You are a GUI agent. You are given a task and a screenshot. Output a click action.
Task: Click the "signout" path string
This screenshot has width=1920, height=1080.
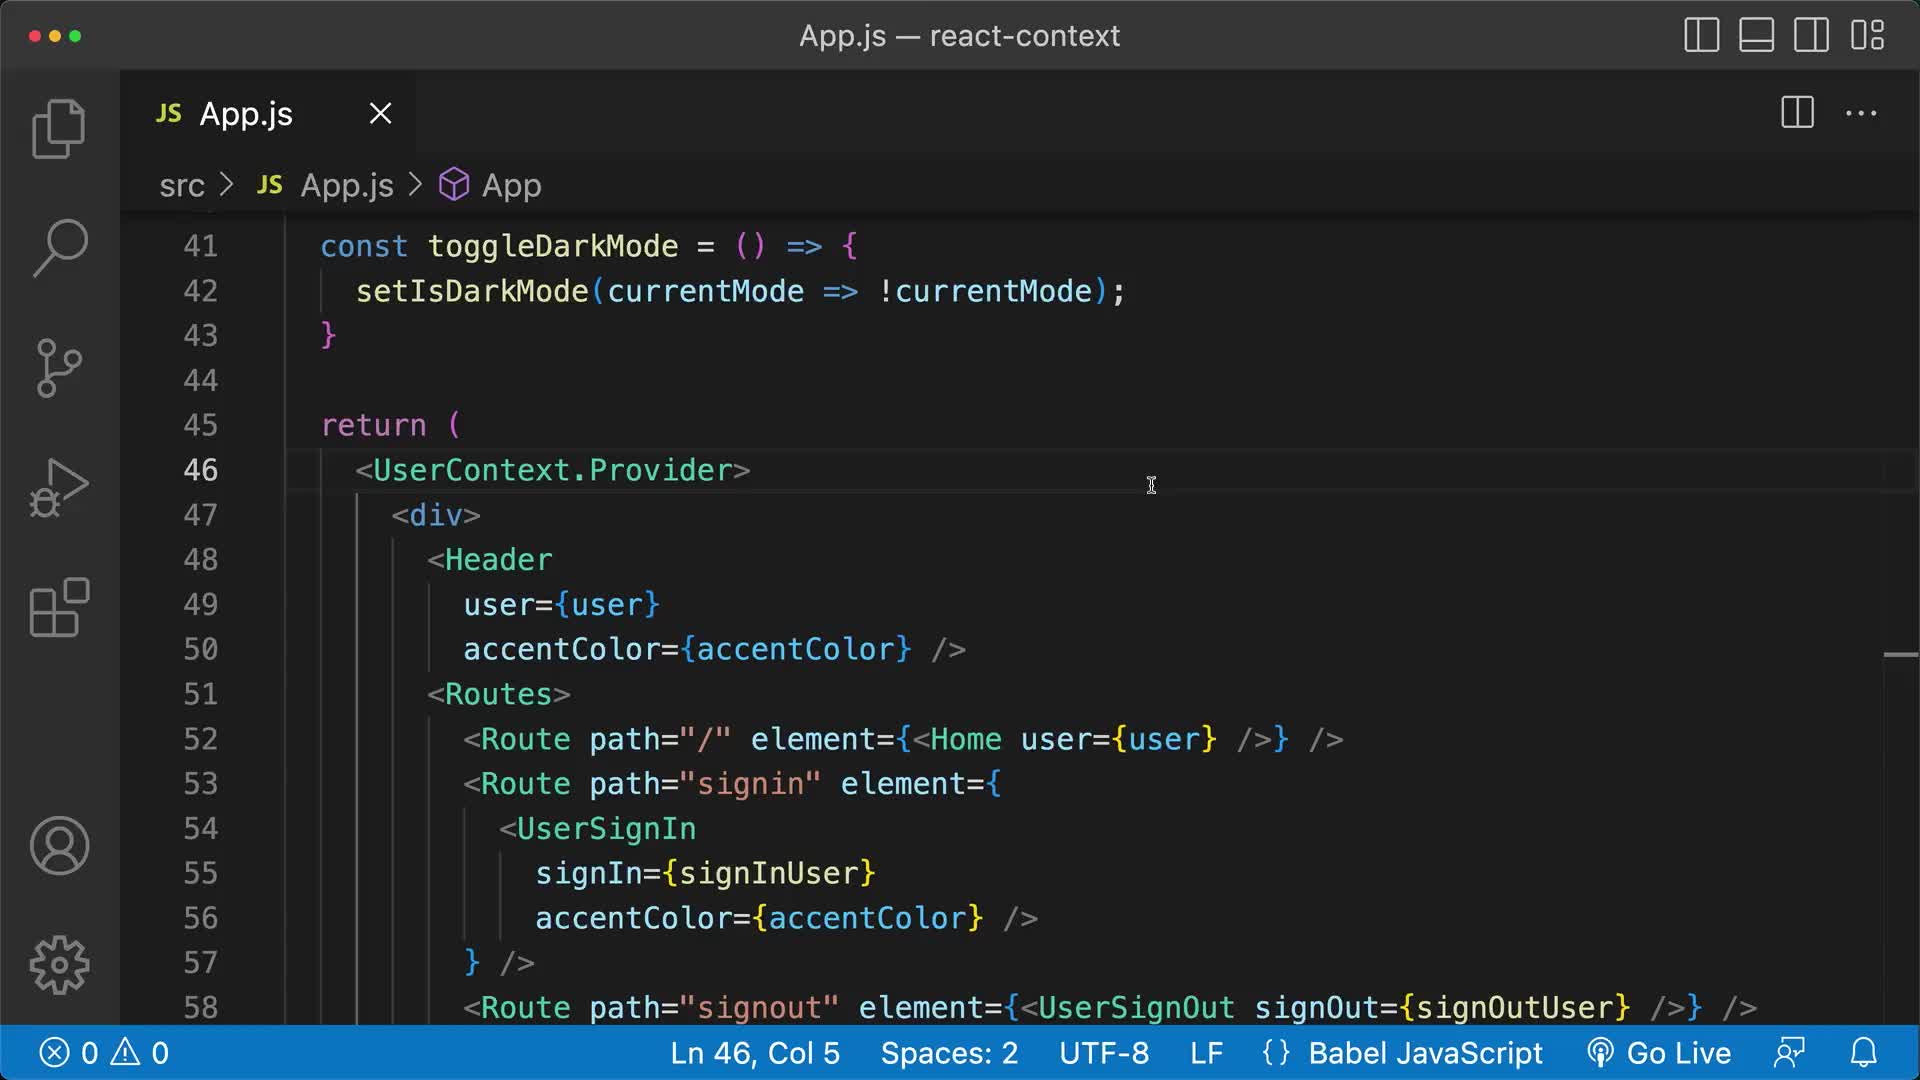pyautogui.click(x=759, y=1008)
